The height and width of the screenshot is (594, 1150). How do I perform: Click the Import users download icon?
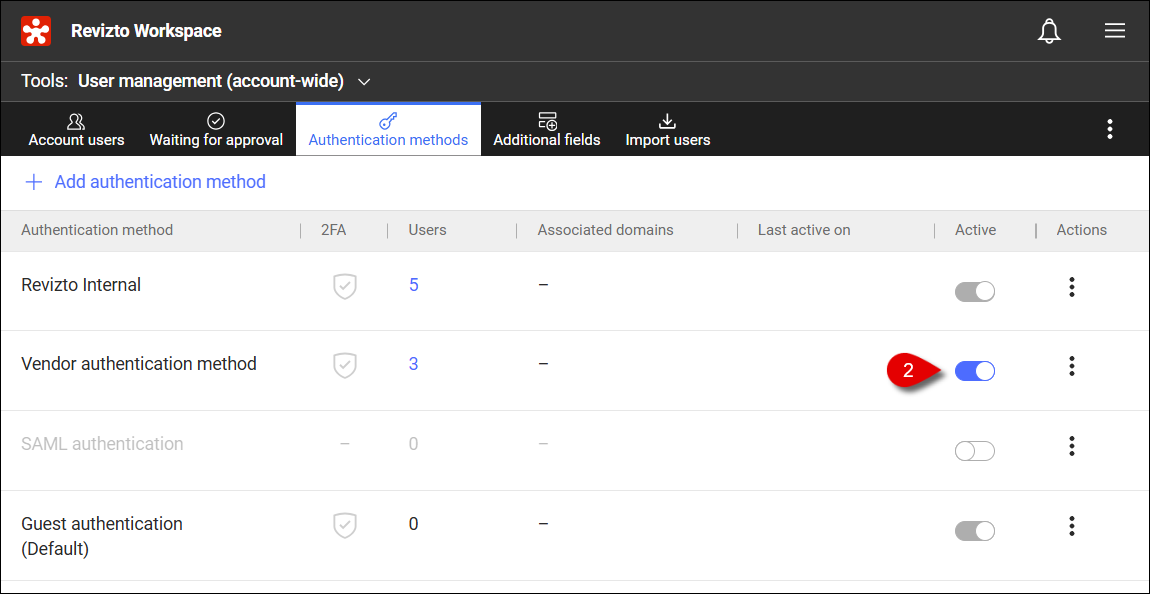[667, 120]
